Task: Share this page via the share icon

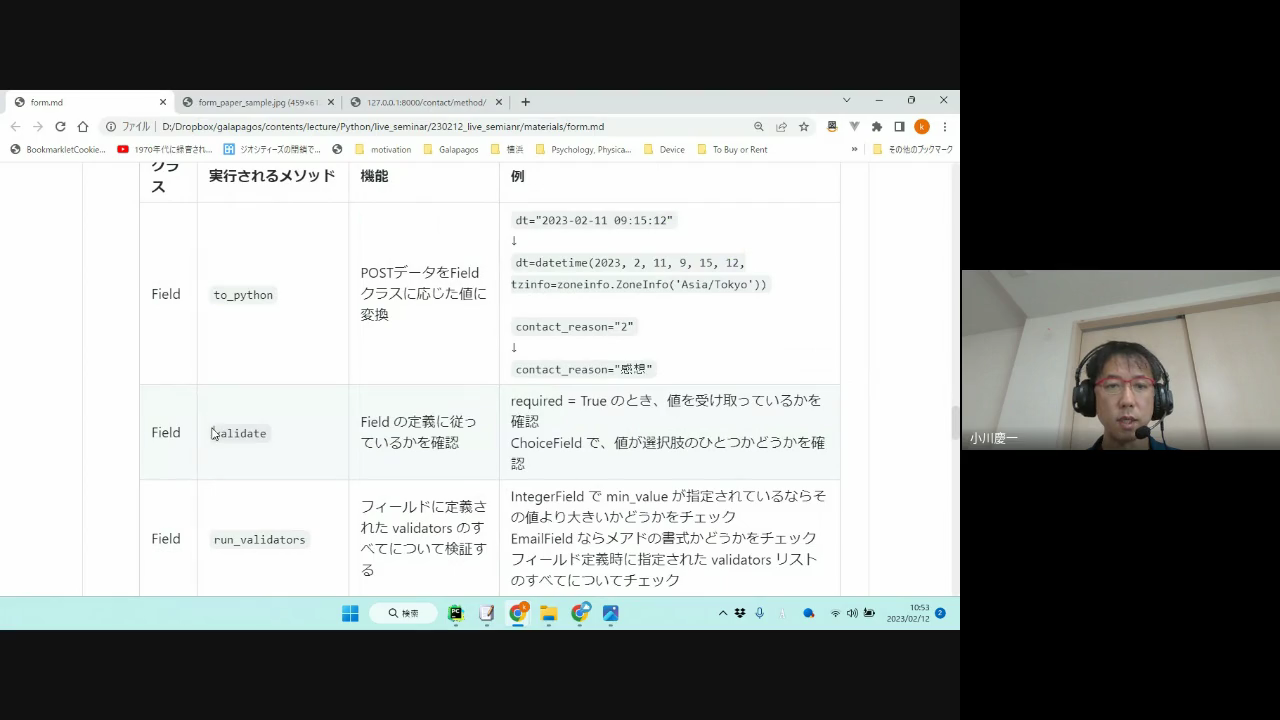Action: pyautogui.click(x=781, y=127)
